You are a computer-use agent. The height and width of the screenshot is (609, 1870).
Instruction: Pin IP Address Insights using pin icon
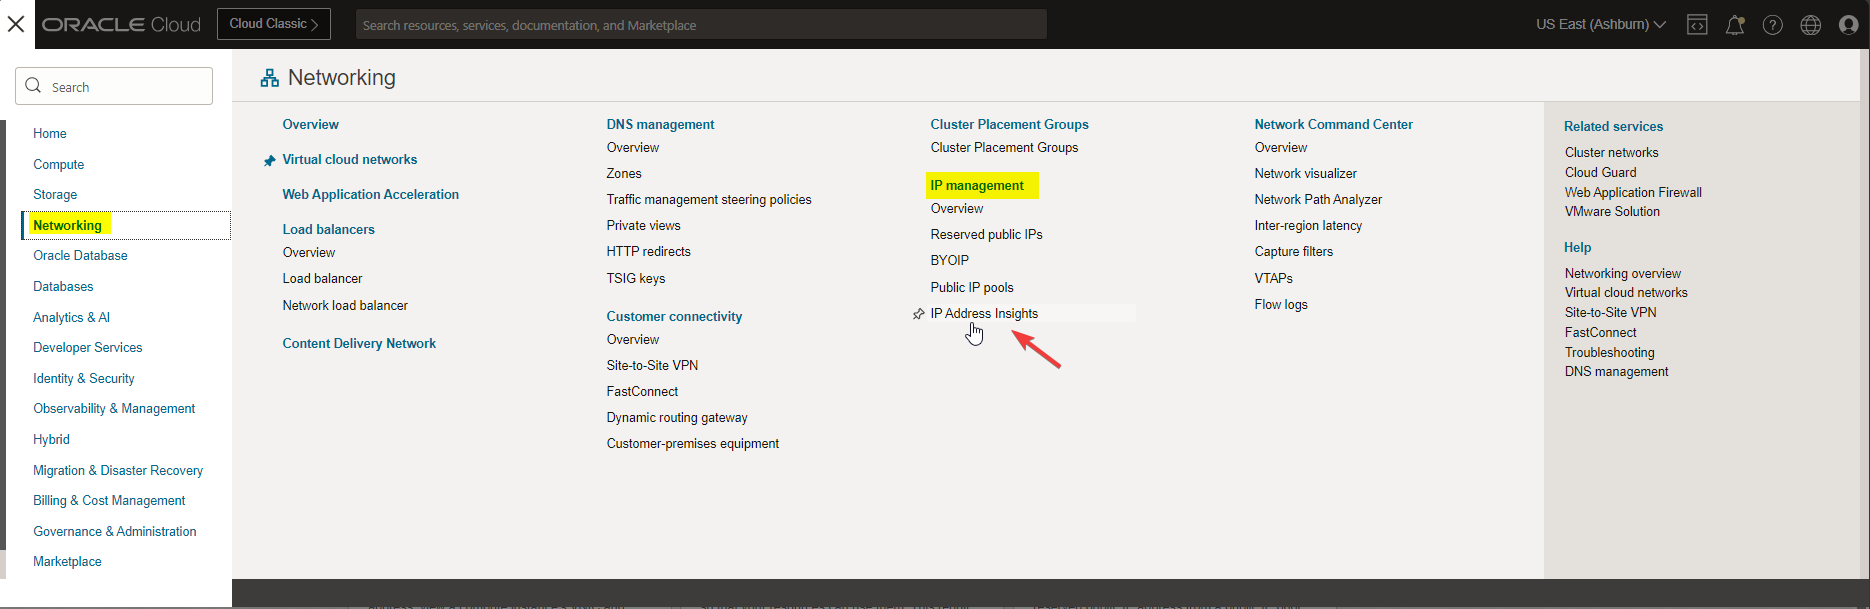coord(918,314)
